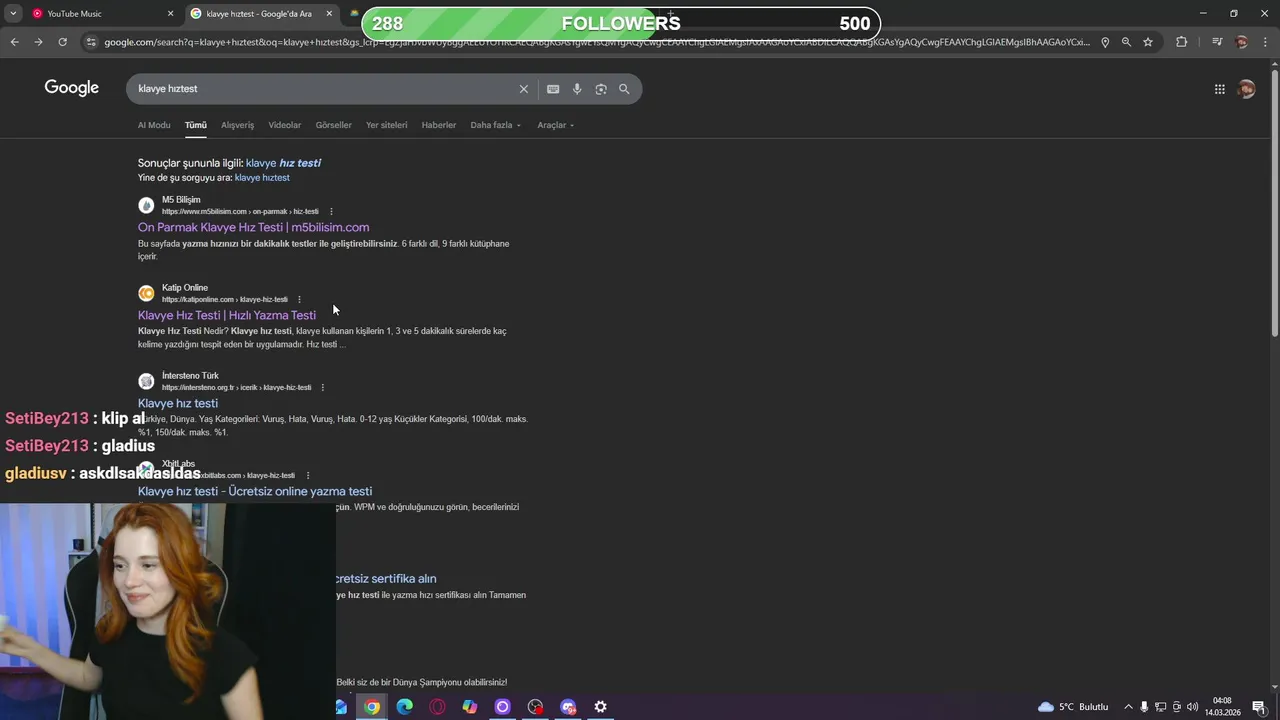Viewport: 1280px width, 720px height.
Task: Open the on-screen keyboard input tool
Action: point(553,89)
